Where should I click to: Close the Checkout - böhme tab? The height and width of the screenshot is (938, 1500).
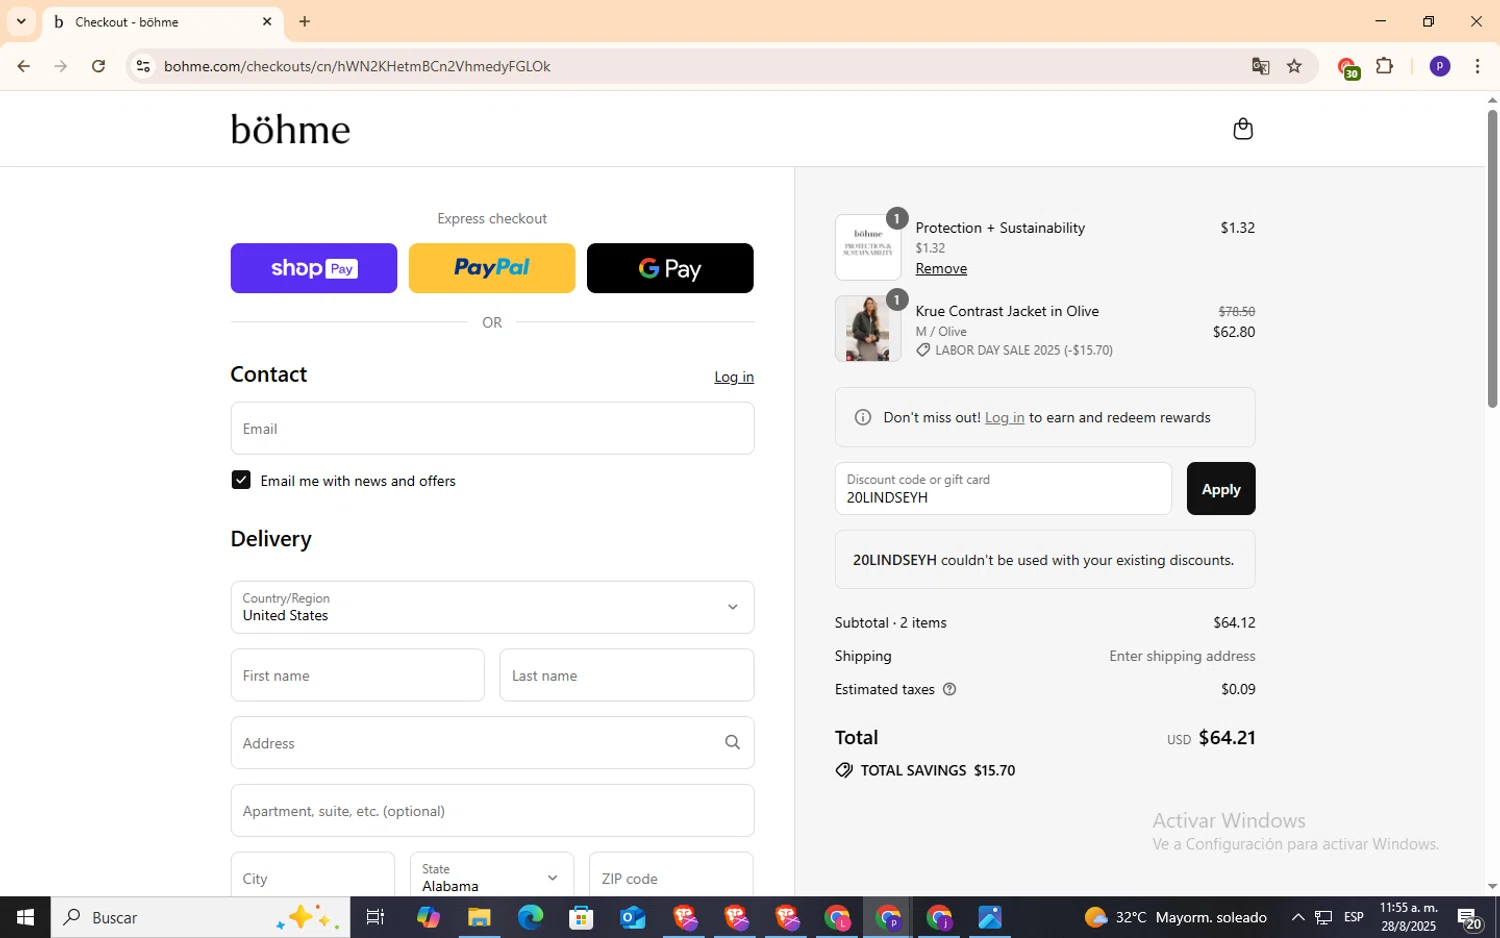(x=267, y=21)
